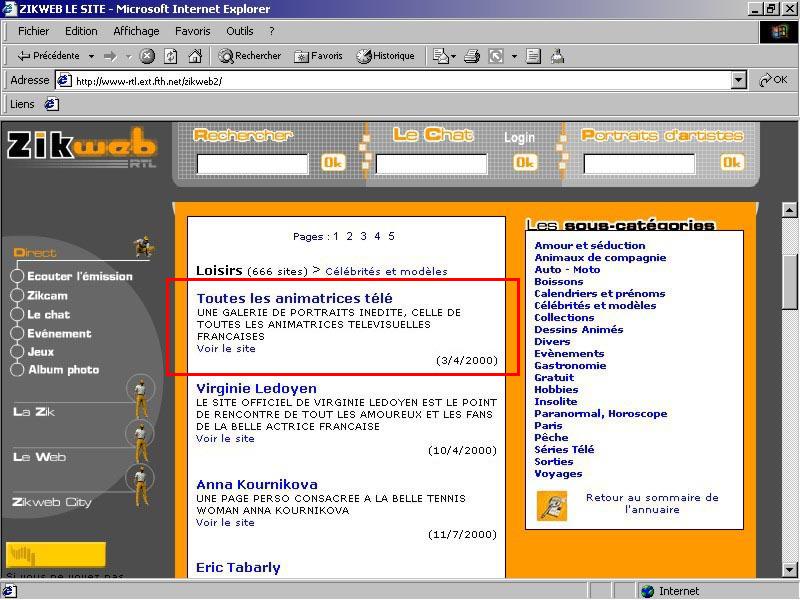Open the Séries Télé sub-category
The width and height of the screenshot is (800, 600).
click(x=564, y=449)
